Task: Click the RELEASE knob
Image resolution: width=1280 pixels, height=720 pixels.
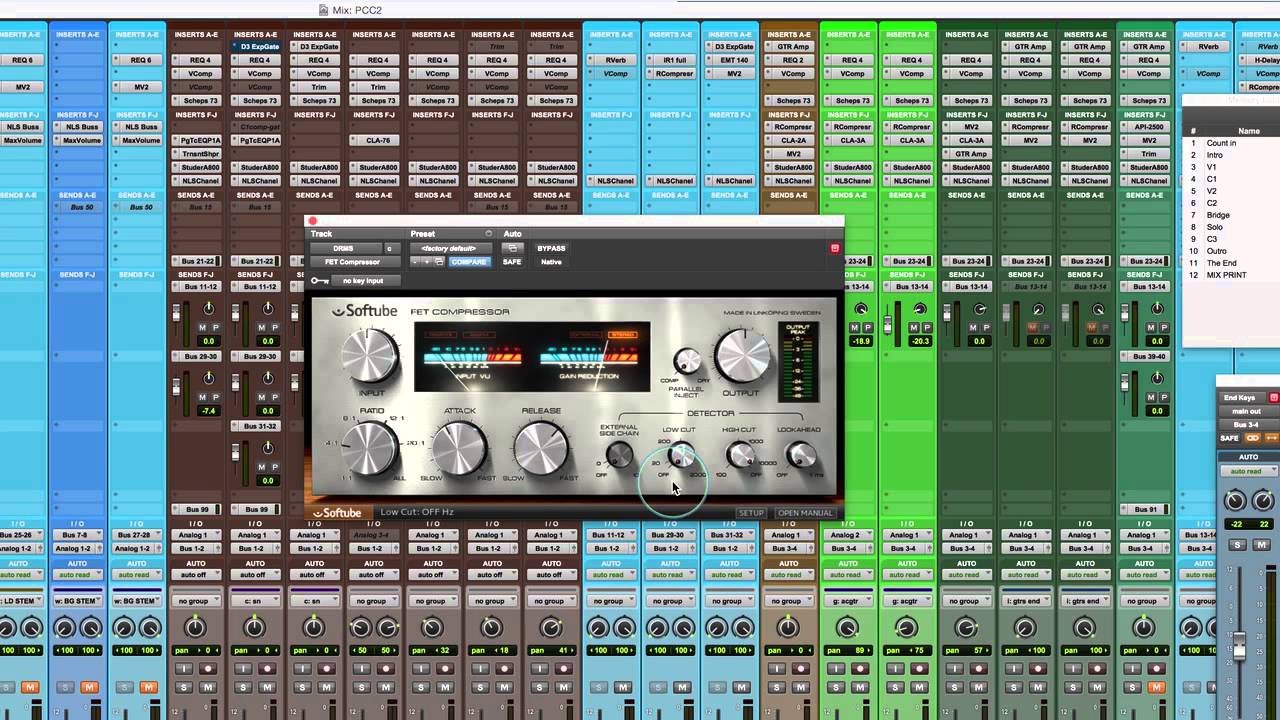Action: 541,448
